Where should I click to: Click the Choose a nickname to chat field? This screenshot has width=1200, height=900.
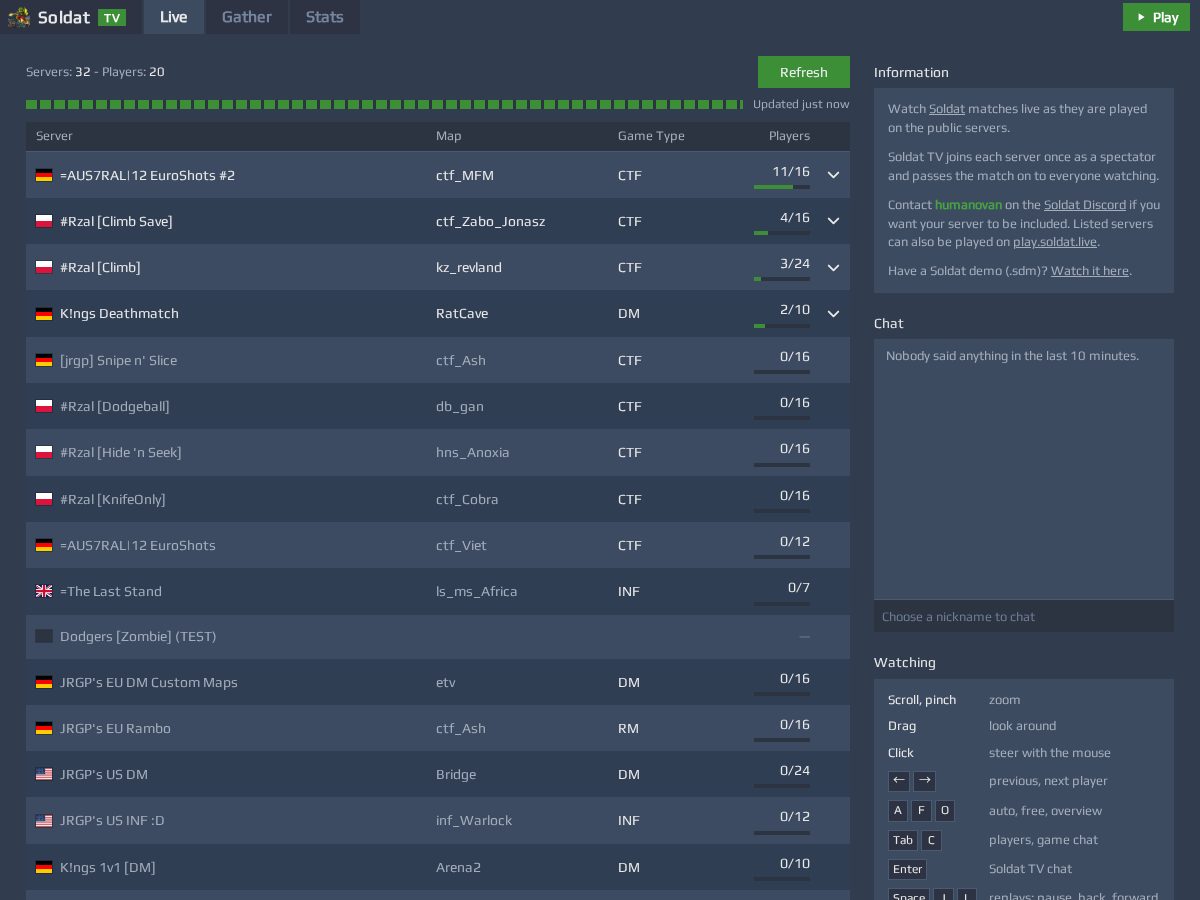coord(1024,617)
